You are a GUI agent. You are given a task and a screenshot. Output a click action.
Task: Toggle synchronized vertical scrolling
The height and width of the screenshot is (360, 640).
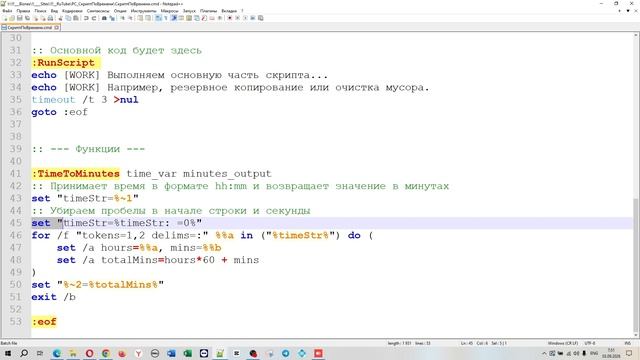(140, 18)
